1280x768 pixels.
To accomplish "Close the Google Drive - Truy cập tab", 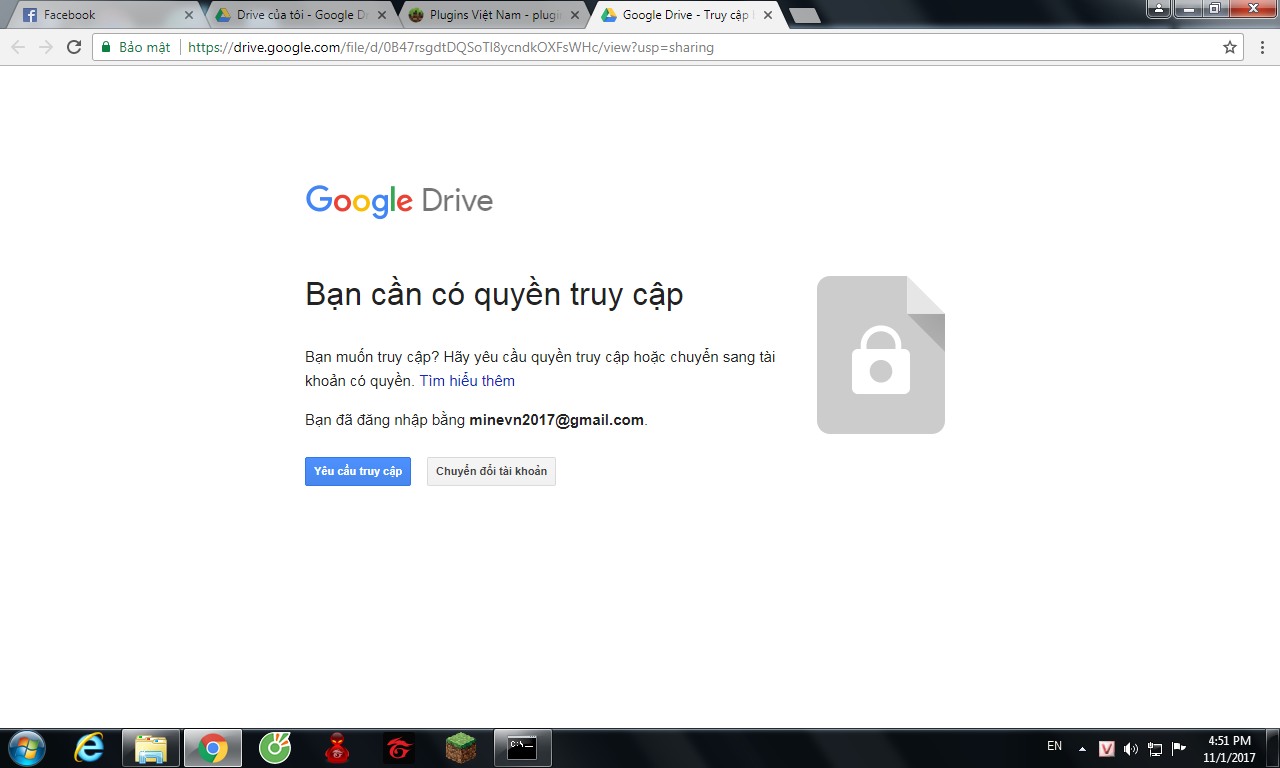I will click(768, 15).
